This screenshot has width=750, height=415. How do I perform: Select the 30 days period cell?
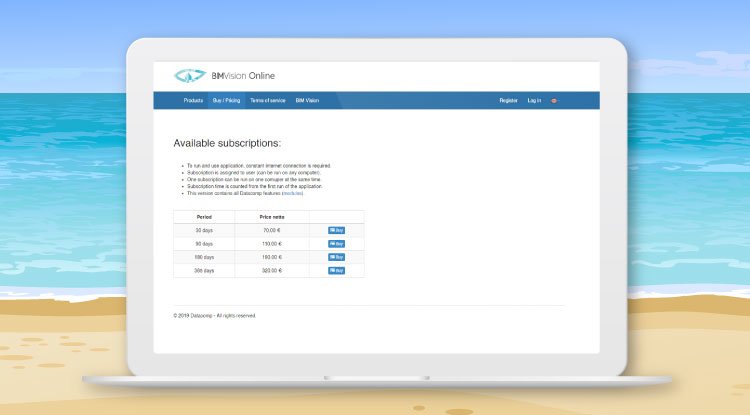click(x=204, y=230)
